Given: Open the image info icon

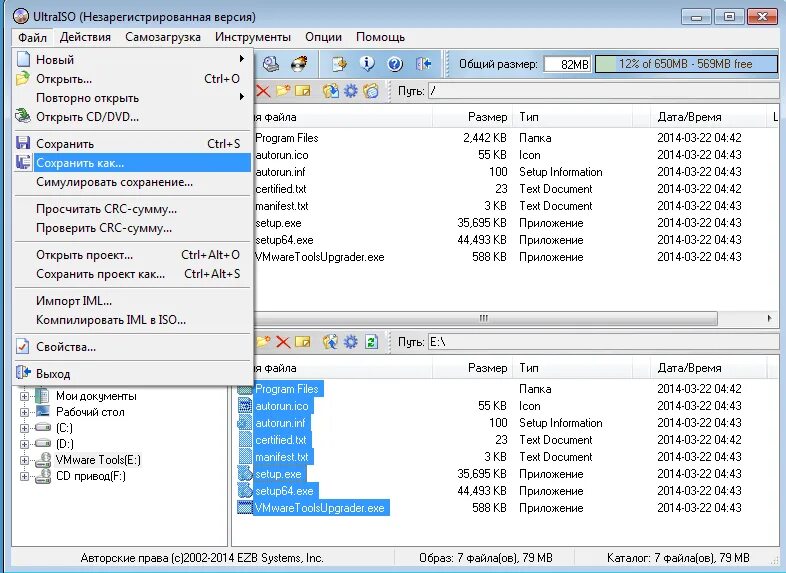Looking at the screenshot, I should (367, 64).
